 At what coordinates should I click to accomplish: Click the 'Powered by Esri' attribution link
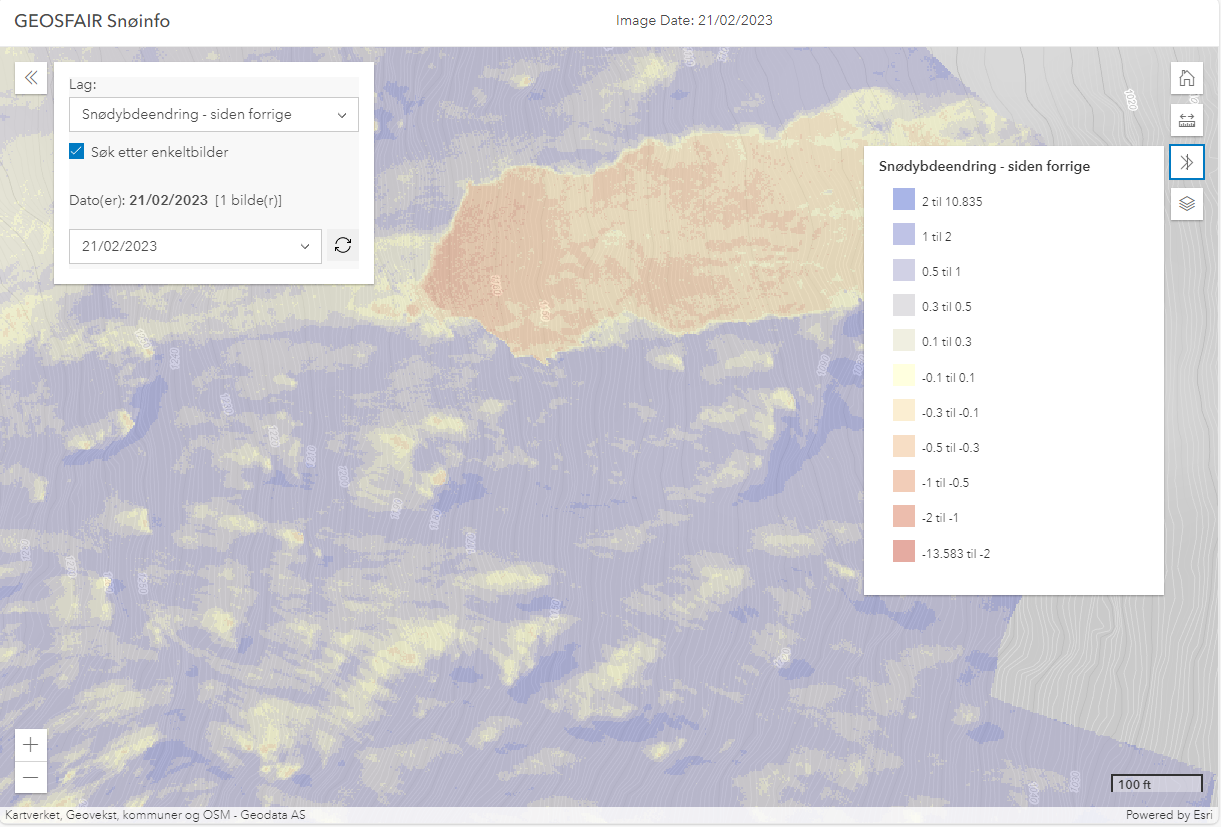click(x=1170, y=815)
